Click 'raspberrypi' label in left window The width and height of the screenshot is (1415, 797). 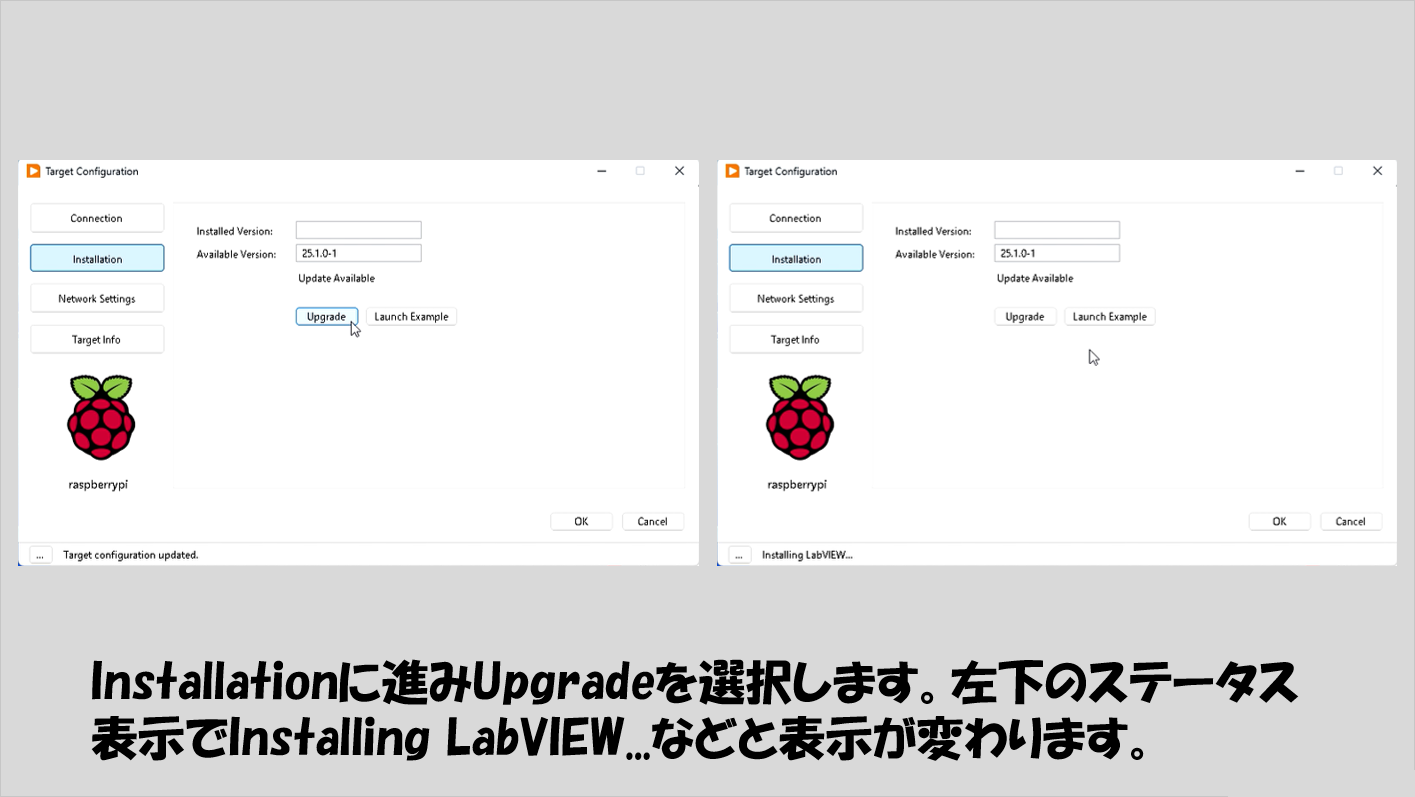98,484
